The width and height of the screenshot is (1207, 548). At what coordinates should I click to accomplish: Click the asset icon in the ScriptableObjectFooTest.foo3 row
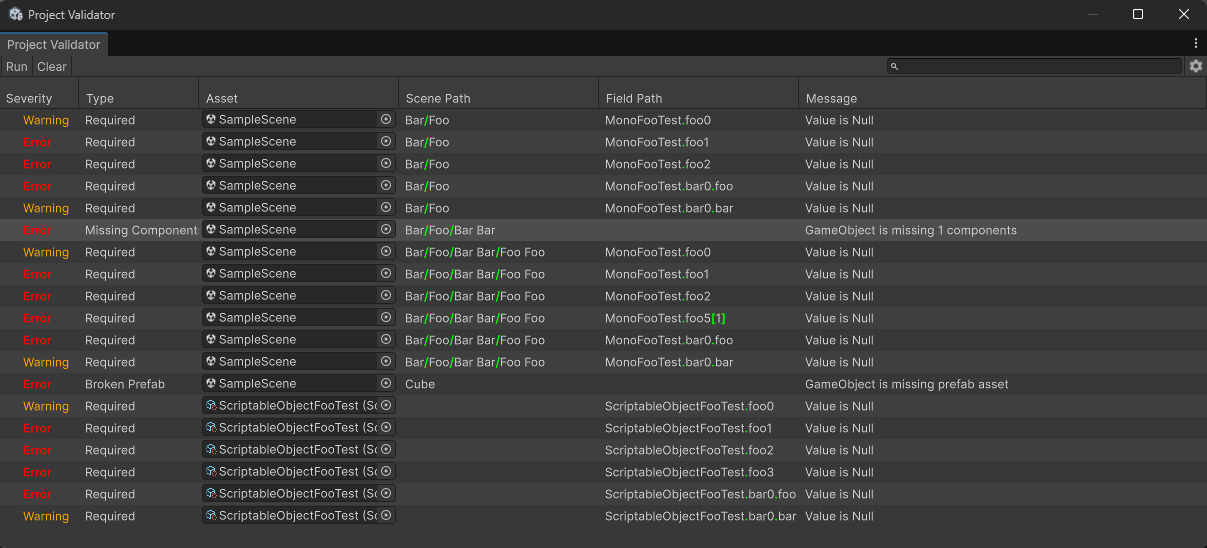[211, 471]
